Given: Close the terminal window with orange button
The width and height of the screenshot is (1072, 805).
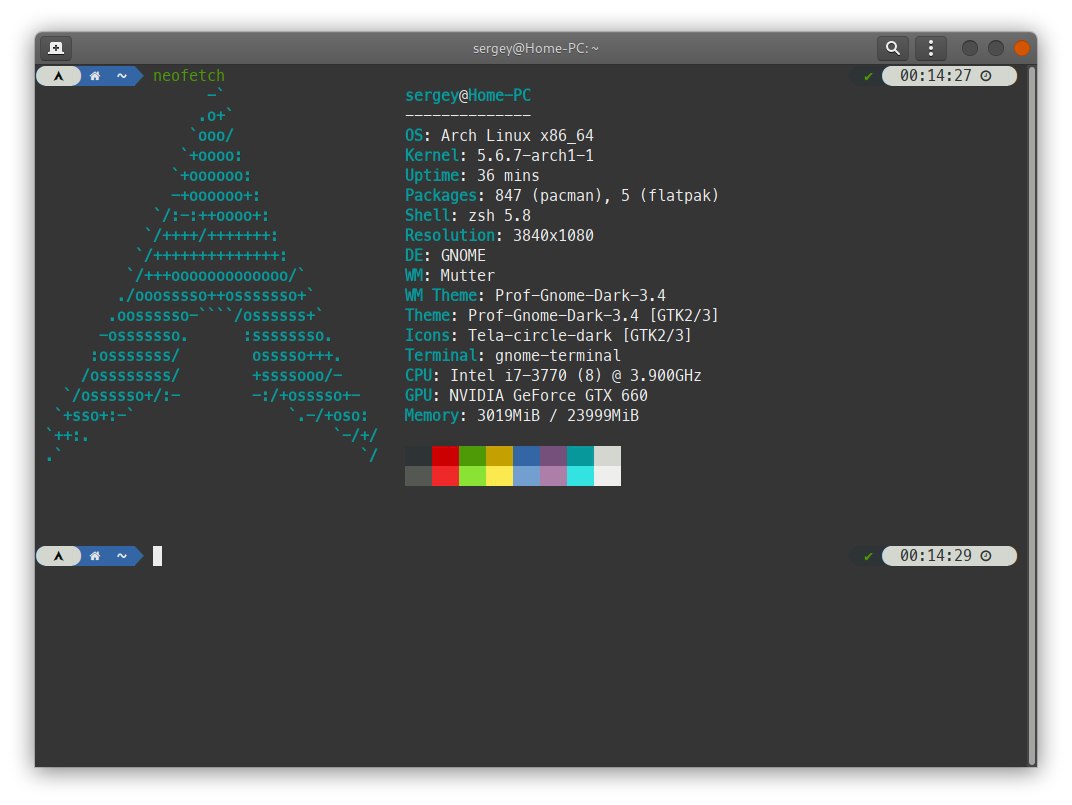Looking at the screenshot, I should tap(1021, 48).
